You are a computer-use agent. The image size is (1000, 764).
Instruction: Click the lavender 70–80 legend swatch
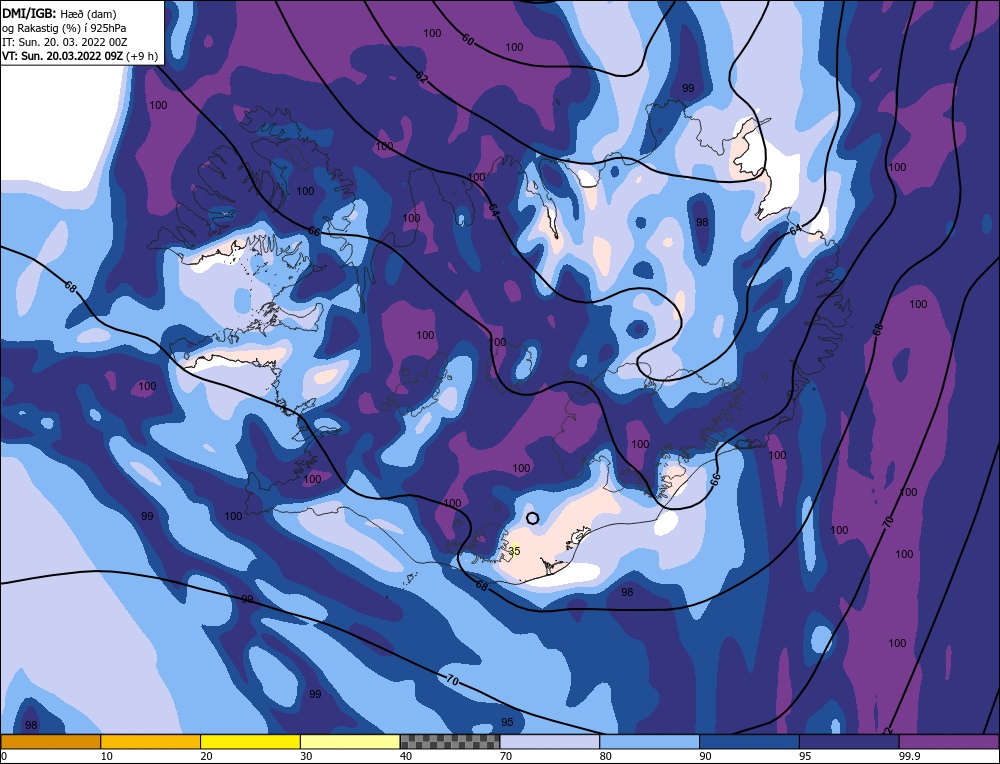coord(550,741)
